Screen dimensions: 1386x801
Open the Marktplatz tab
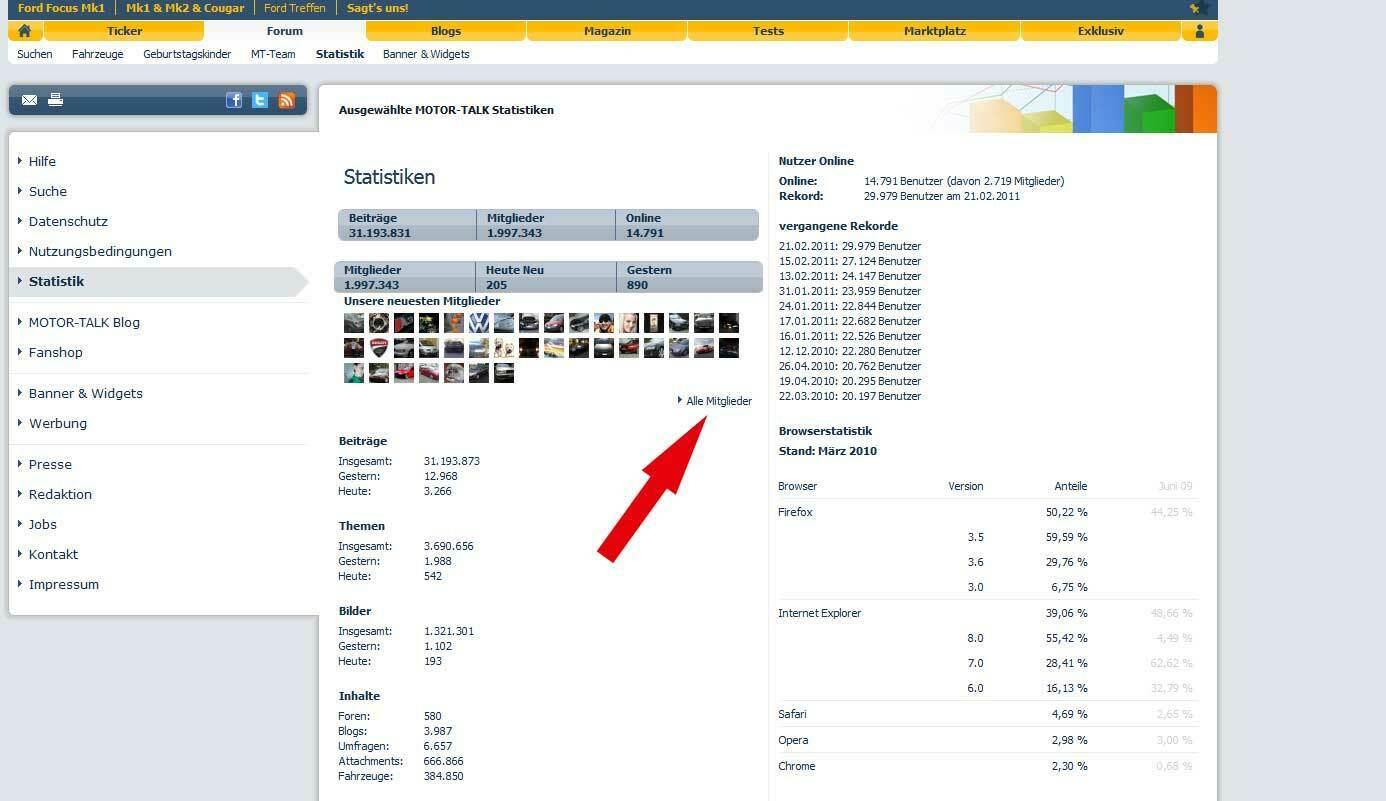click(x=934, y=31)
